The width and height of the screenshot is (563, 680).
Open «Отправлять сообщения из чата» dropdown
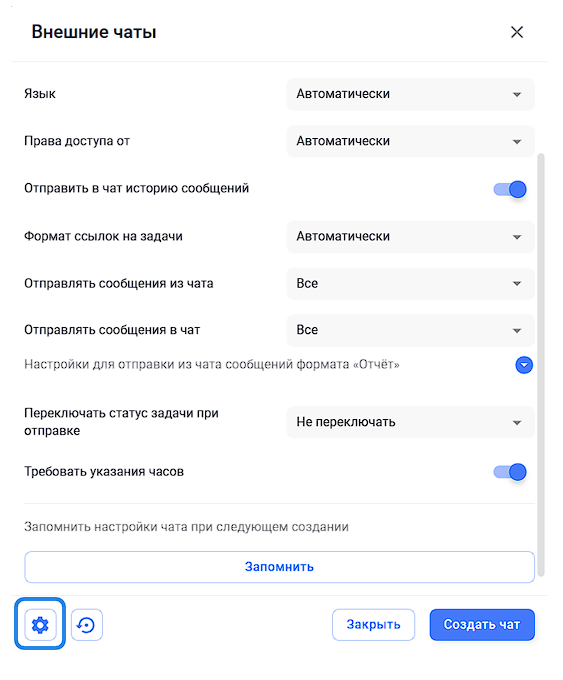click(x=410, y=284)
